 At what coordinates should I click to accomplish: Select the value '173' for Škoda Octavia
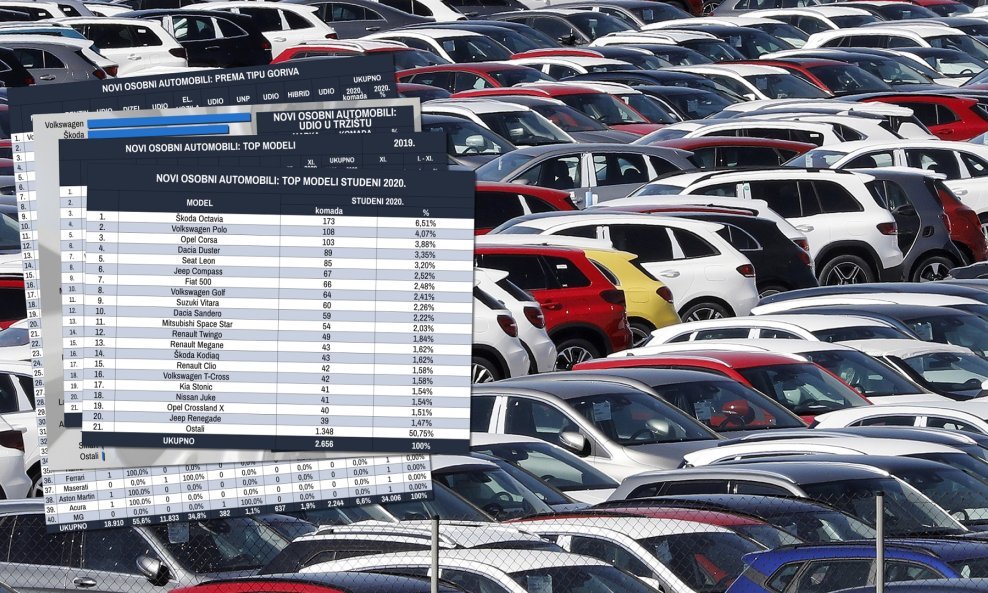point(329,222)
